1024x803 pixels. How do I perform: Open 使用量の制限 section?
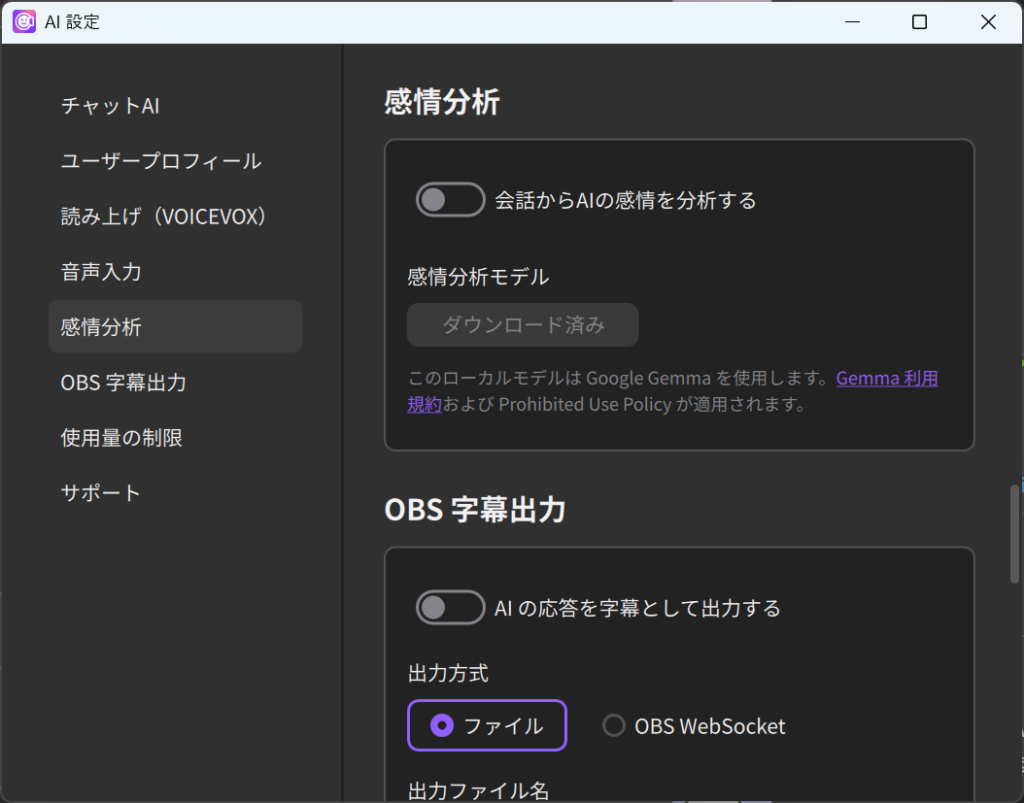pos(175,437)
